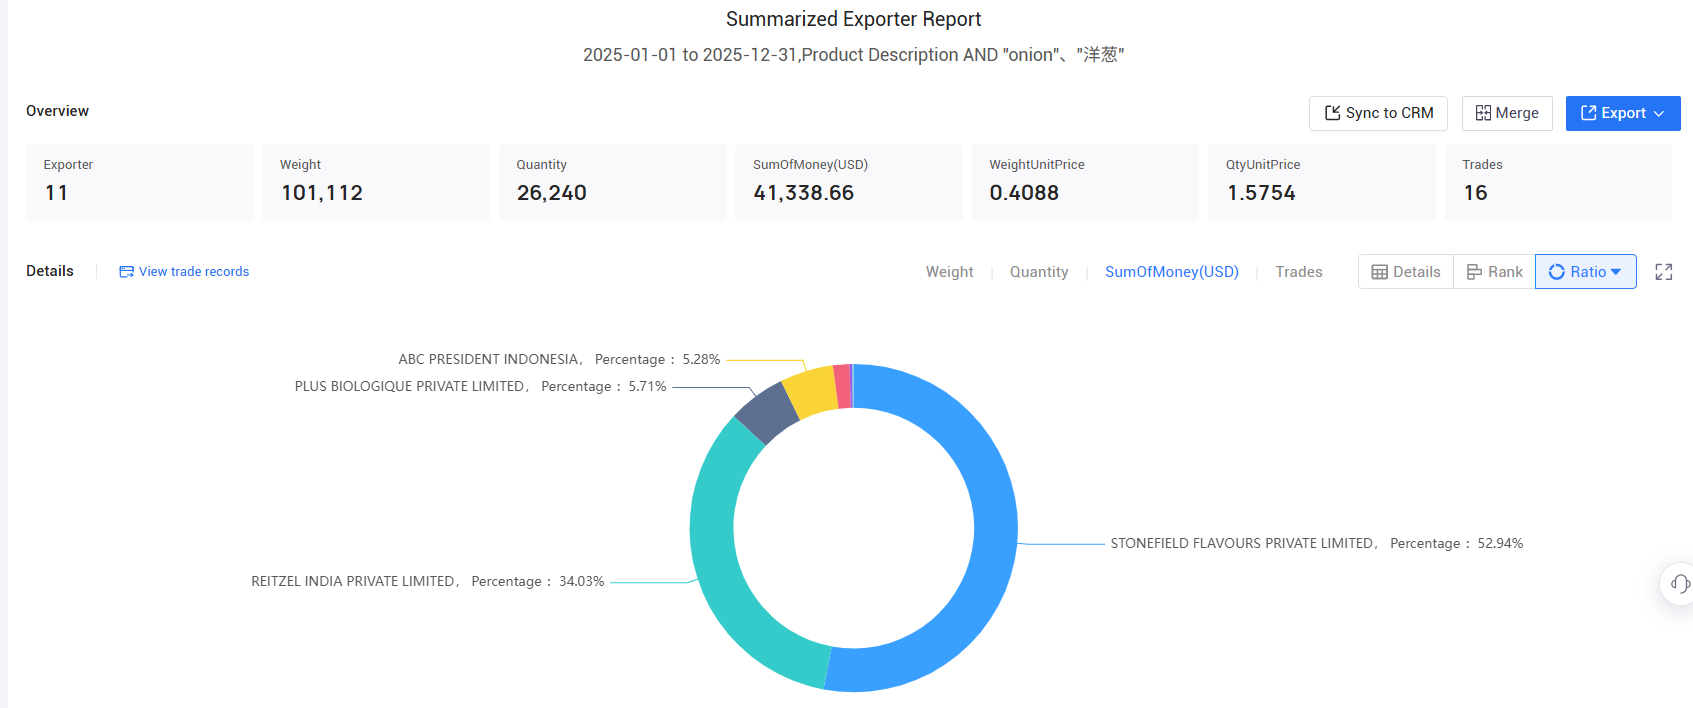
Task: Open View trade records link
Action: 184,272
